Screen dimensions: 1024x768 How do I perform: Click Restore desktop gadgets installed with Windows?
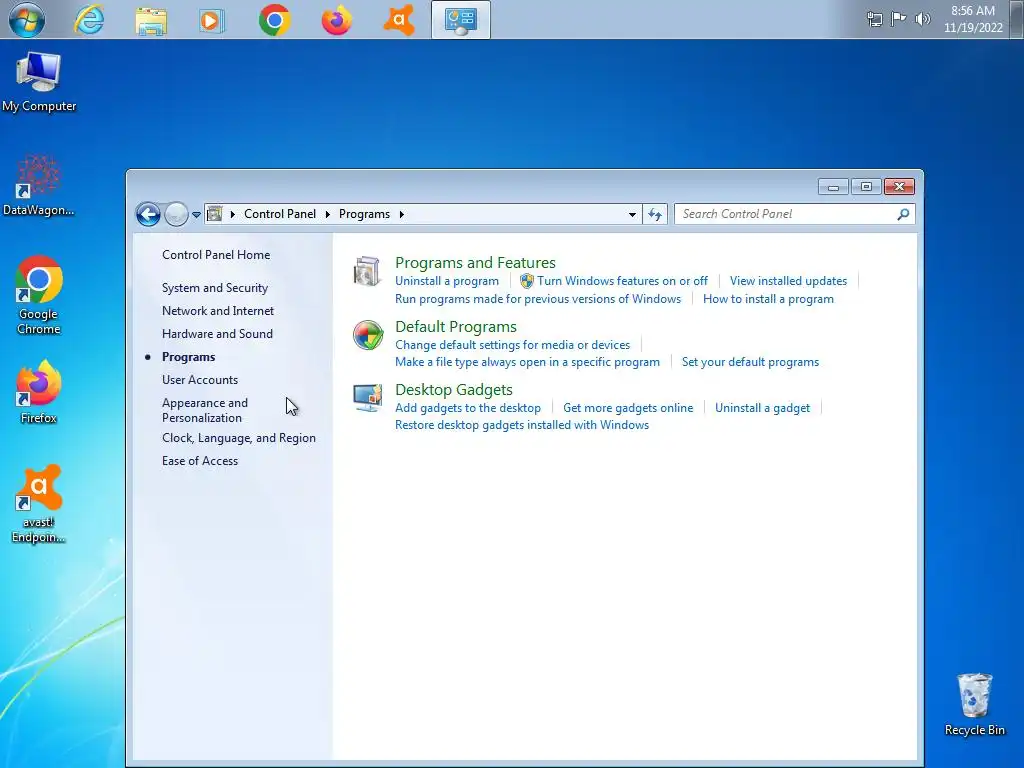click(x=522, y=425)
